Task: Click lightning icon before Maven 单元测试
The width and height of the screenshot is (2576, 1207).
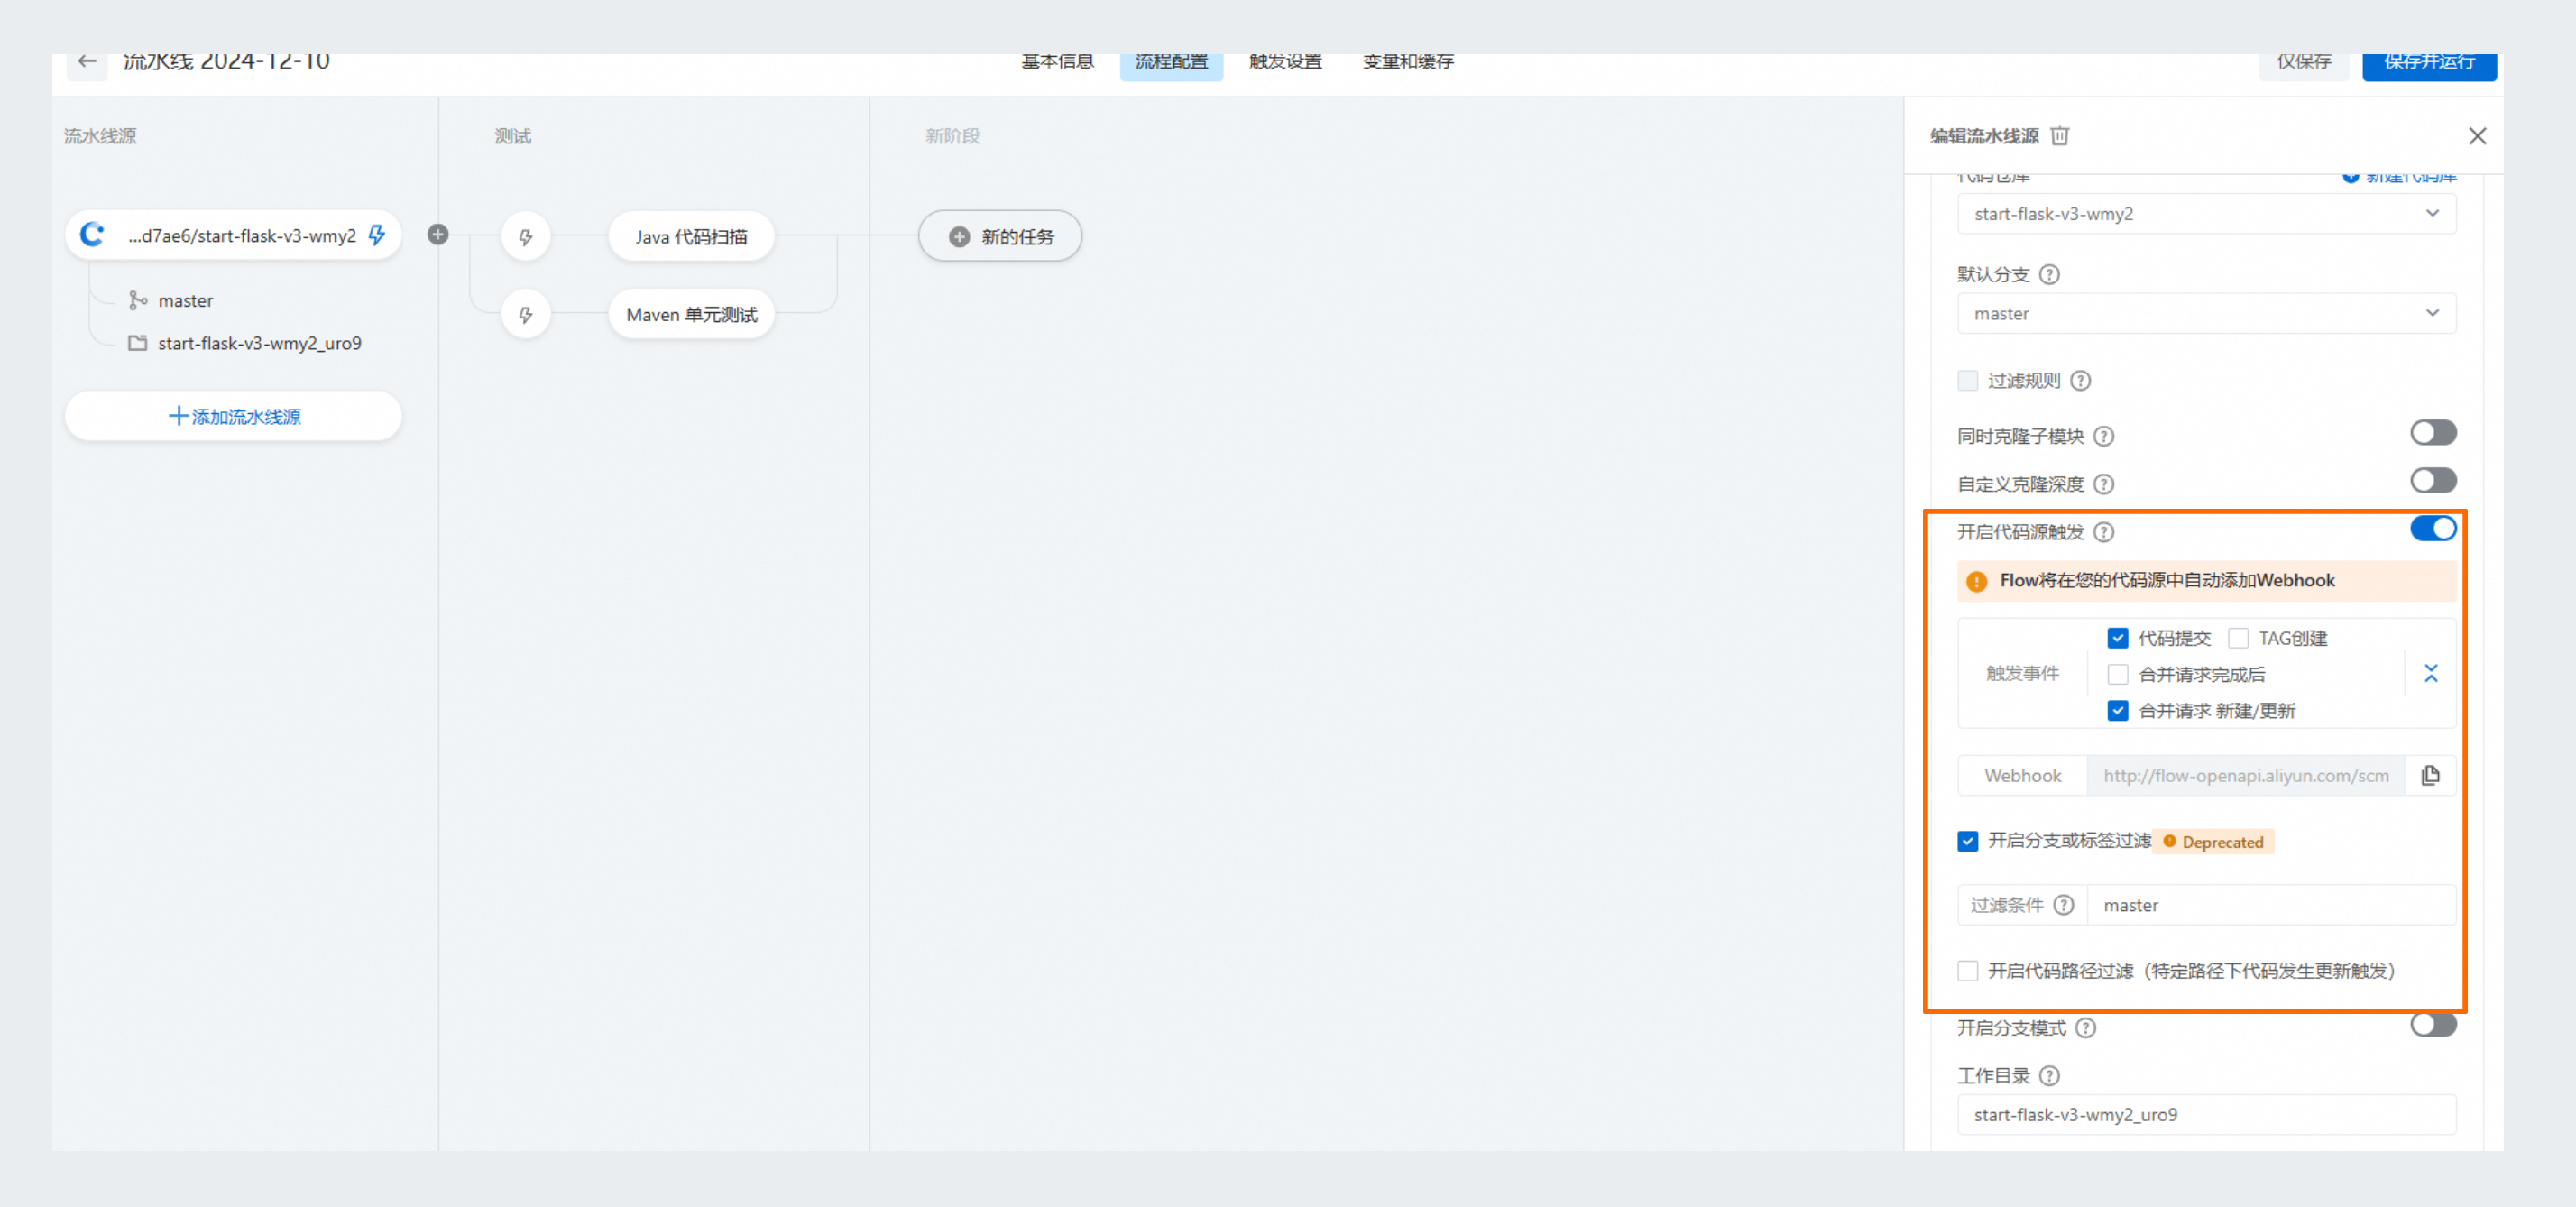Action: (x=526, y=315)
